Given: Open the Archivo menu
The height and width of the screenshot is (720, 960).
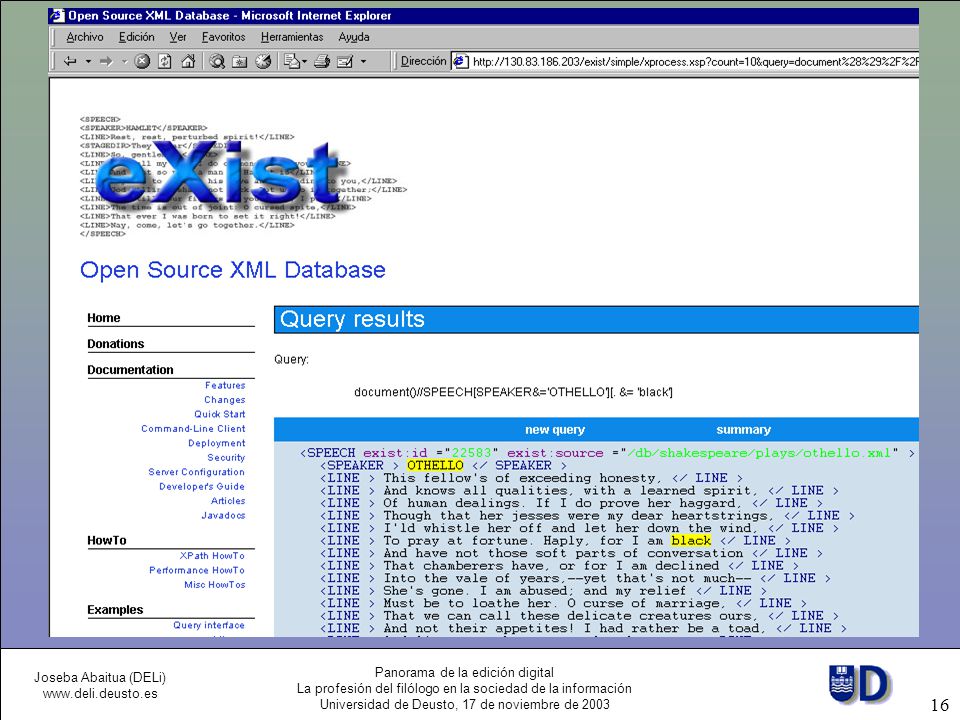Looking at the screenshot, I should point(84,37).
